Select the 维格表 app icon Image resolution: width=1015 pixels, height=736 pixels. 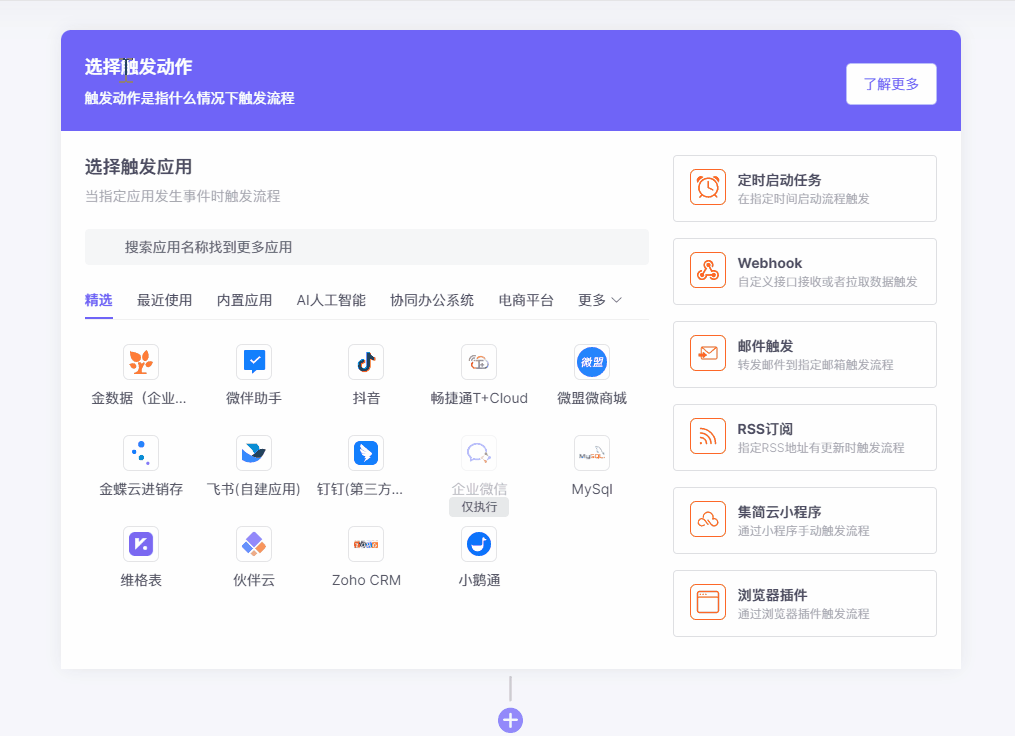point(140,544)
